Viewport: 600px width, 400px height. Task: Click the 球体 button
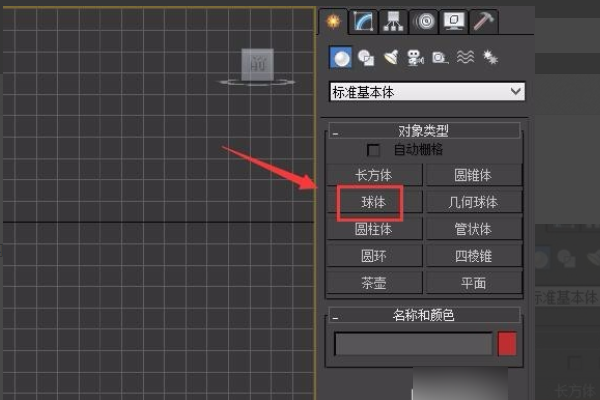[374, 202]
